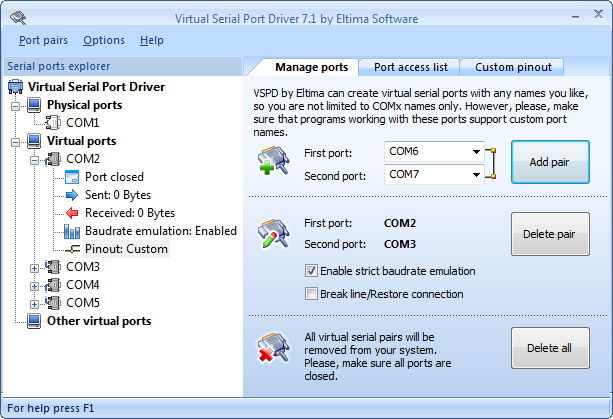
Task: Click the port pair link bracket icon
Action: coord(491,163)
